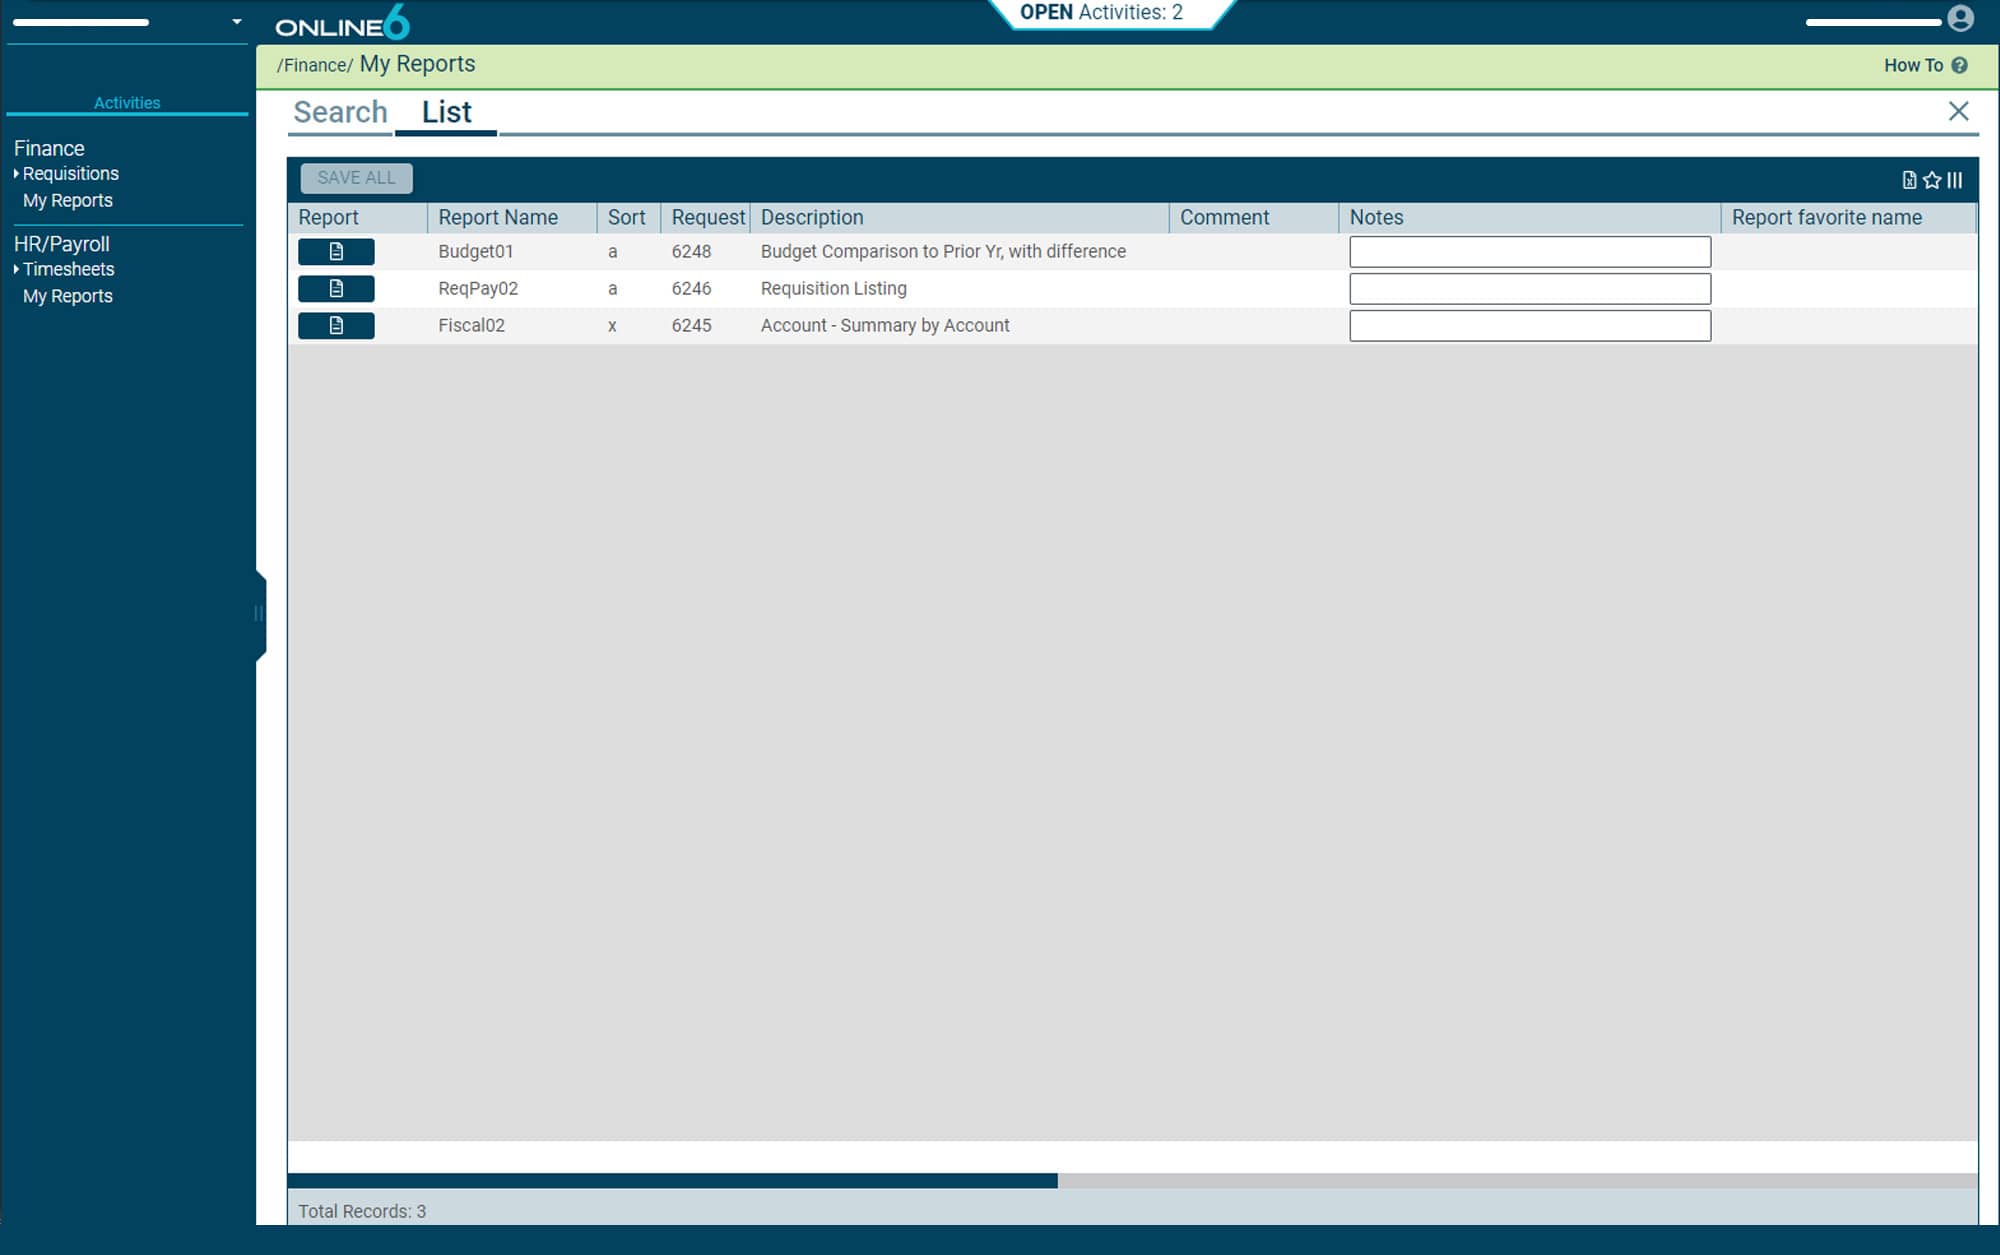Toggle the Activities dropdown at top left
The height and width of the screenshot is (1255, 2000).
click(x=236, y=17)
